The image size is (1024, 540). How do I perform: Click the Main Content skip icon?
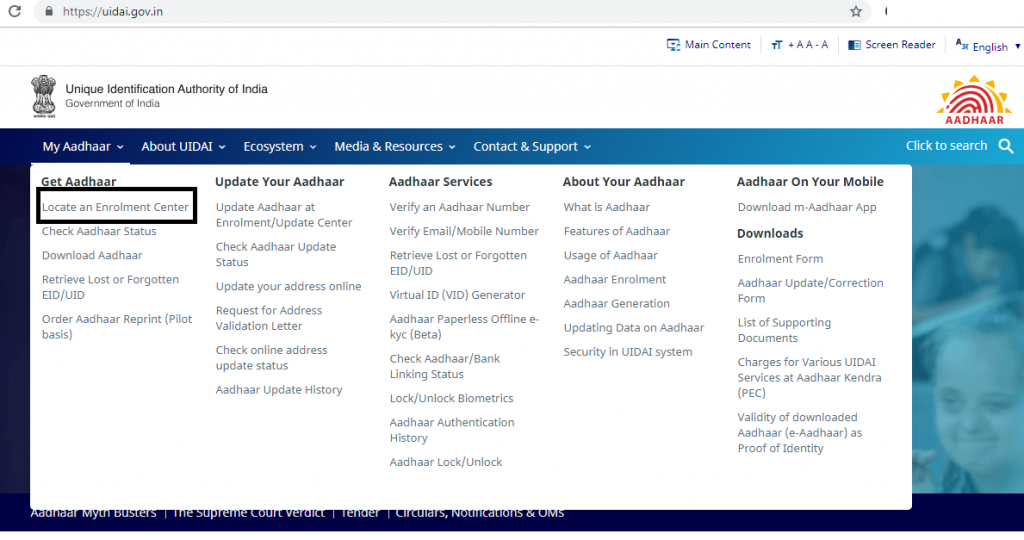tap(673, 45)
